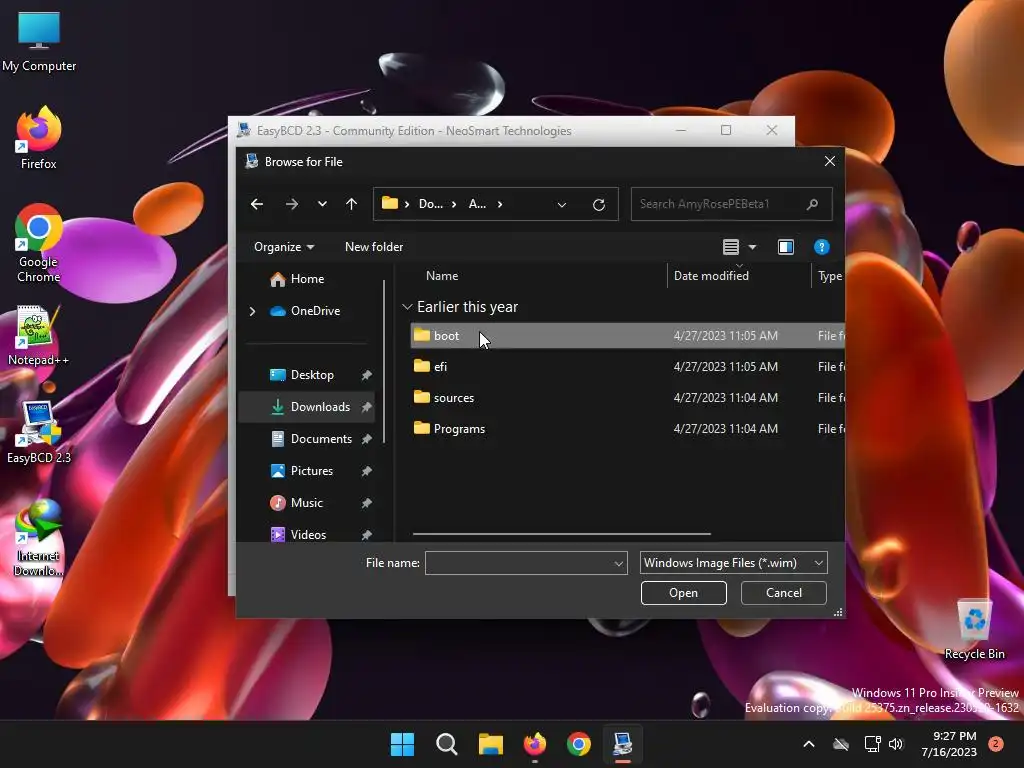Open File Explorer from the taskbar

click(490, 744)
